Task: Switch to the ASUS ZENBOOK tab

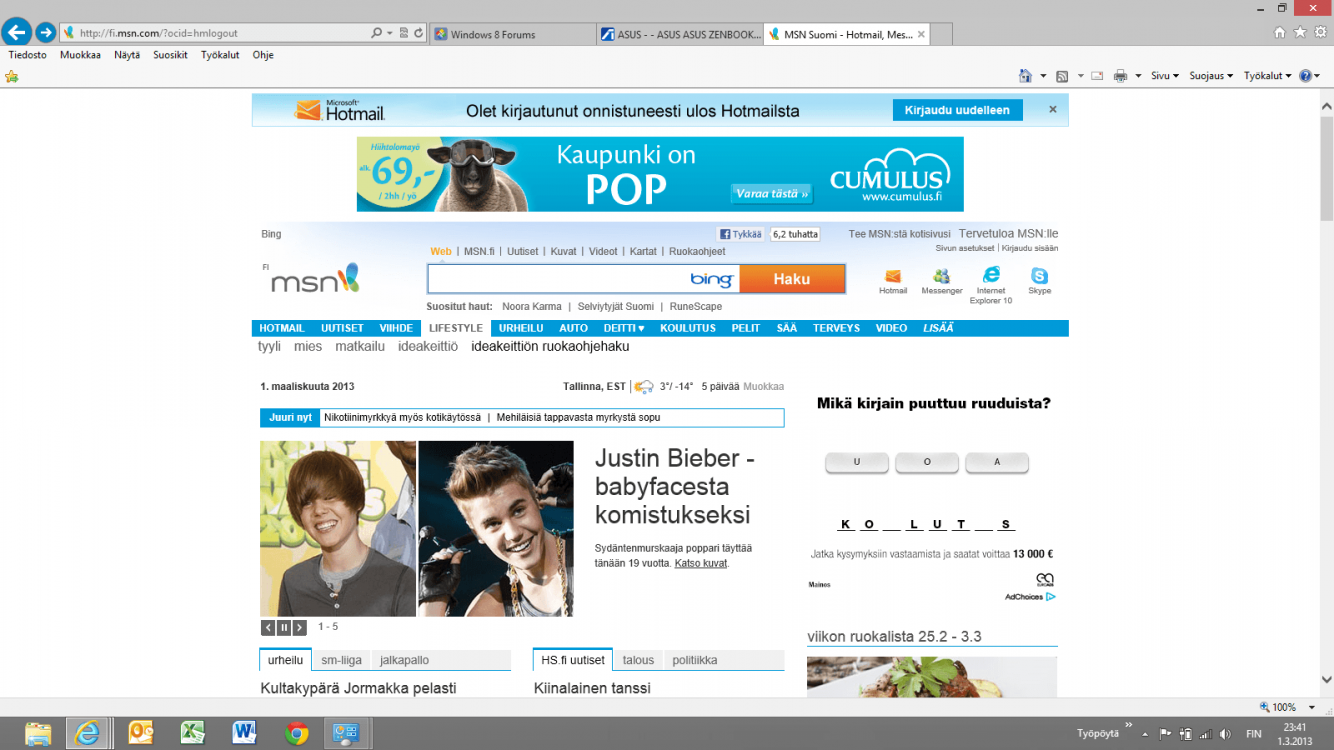Action: (679, 34)
